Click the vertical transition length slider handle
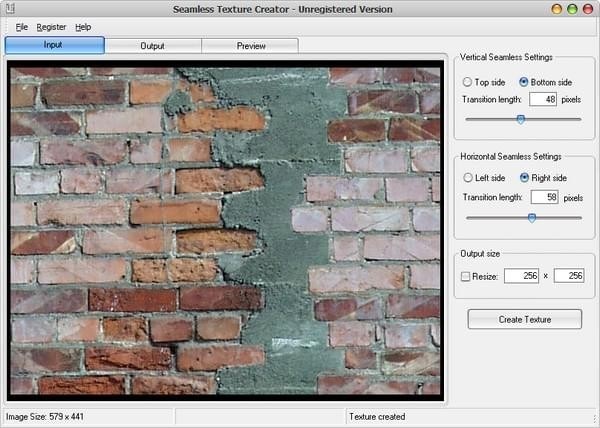The width and height of the screenshot is (600, 428). pos(520,119)
